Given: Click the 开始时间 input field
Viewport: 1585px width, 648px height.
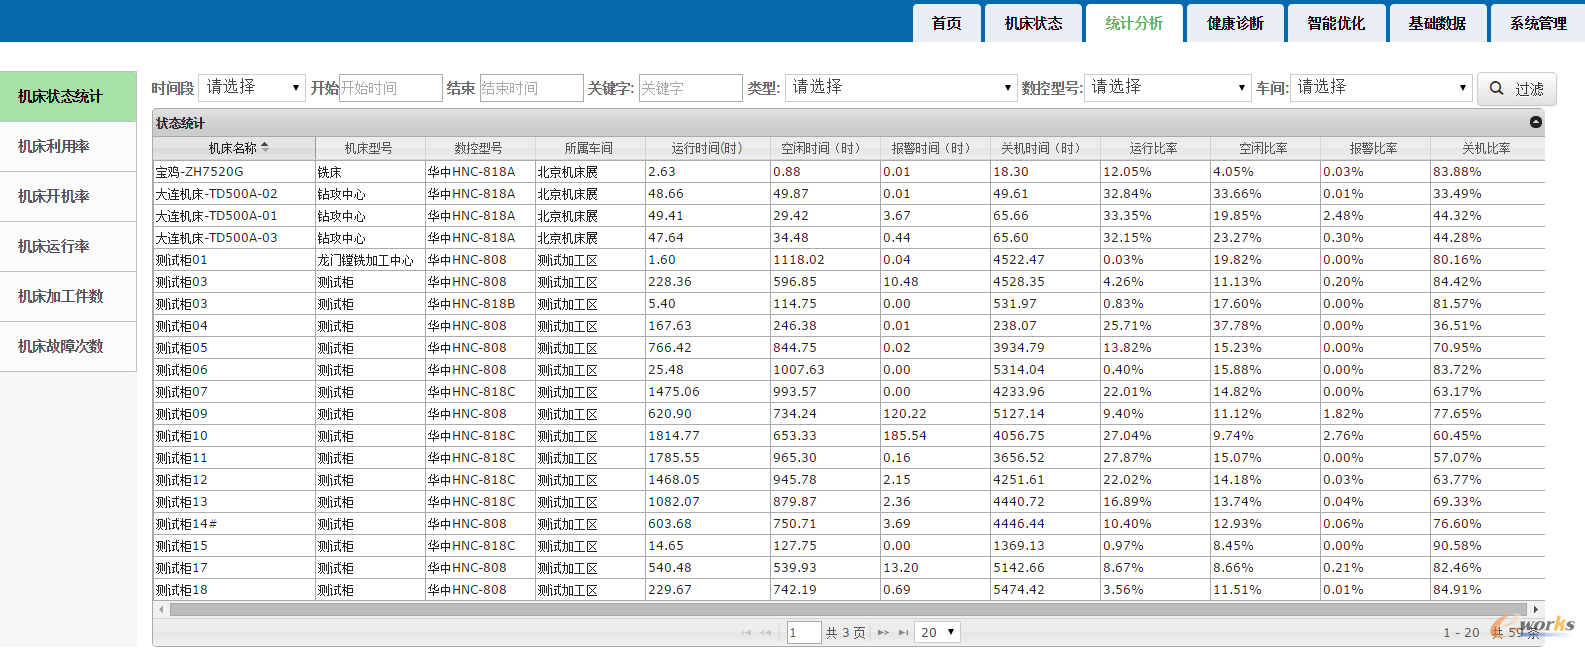Looking at the screenshot, I should tap(391, 88).
